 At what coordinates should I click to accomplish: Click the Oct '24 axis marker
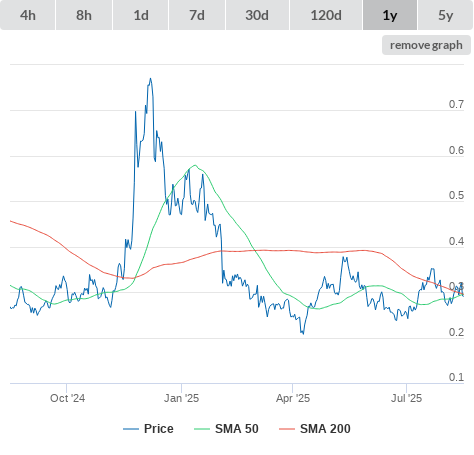(x=67, y=398)
